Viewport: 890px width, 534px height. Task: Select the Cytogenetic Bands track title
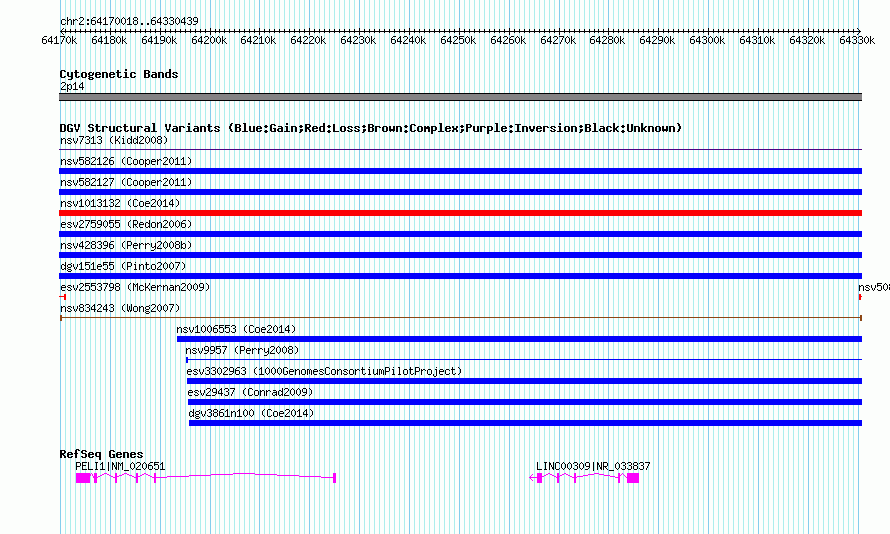pos(119,74)
